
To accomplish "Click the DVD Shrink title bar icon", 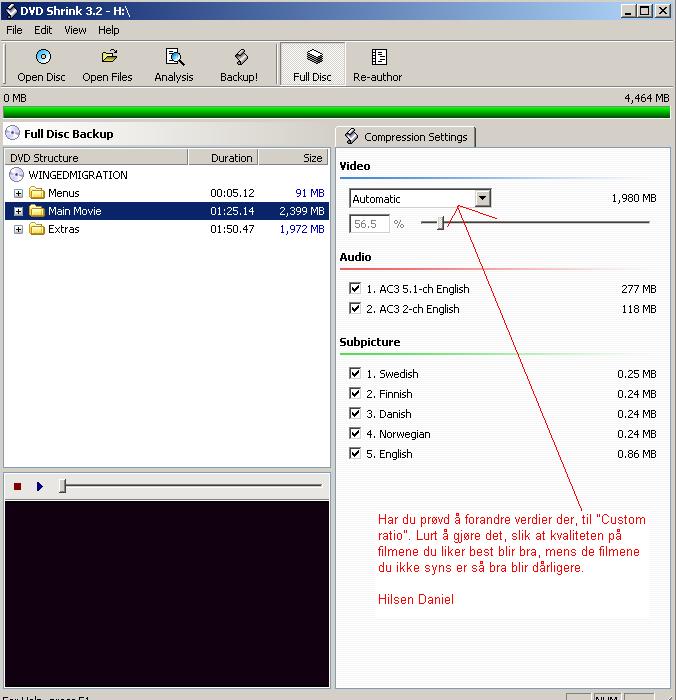I will pos(11,11).
